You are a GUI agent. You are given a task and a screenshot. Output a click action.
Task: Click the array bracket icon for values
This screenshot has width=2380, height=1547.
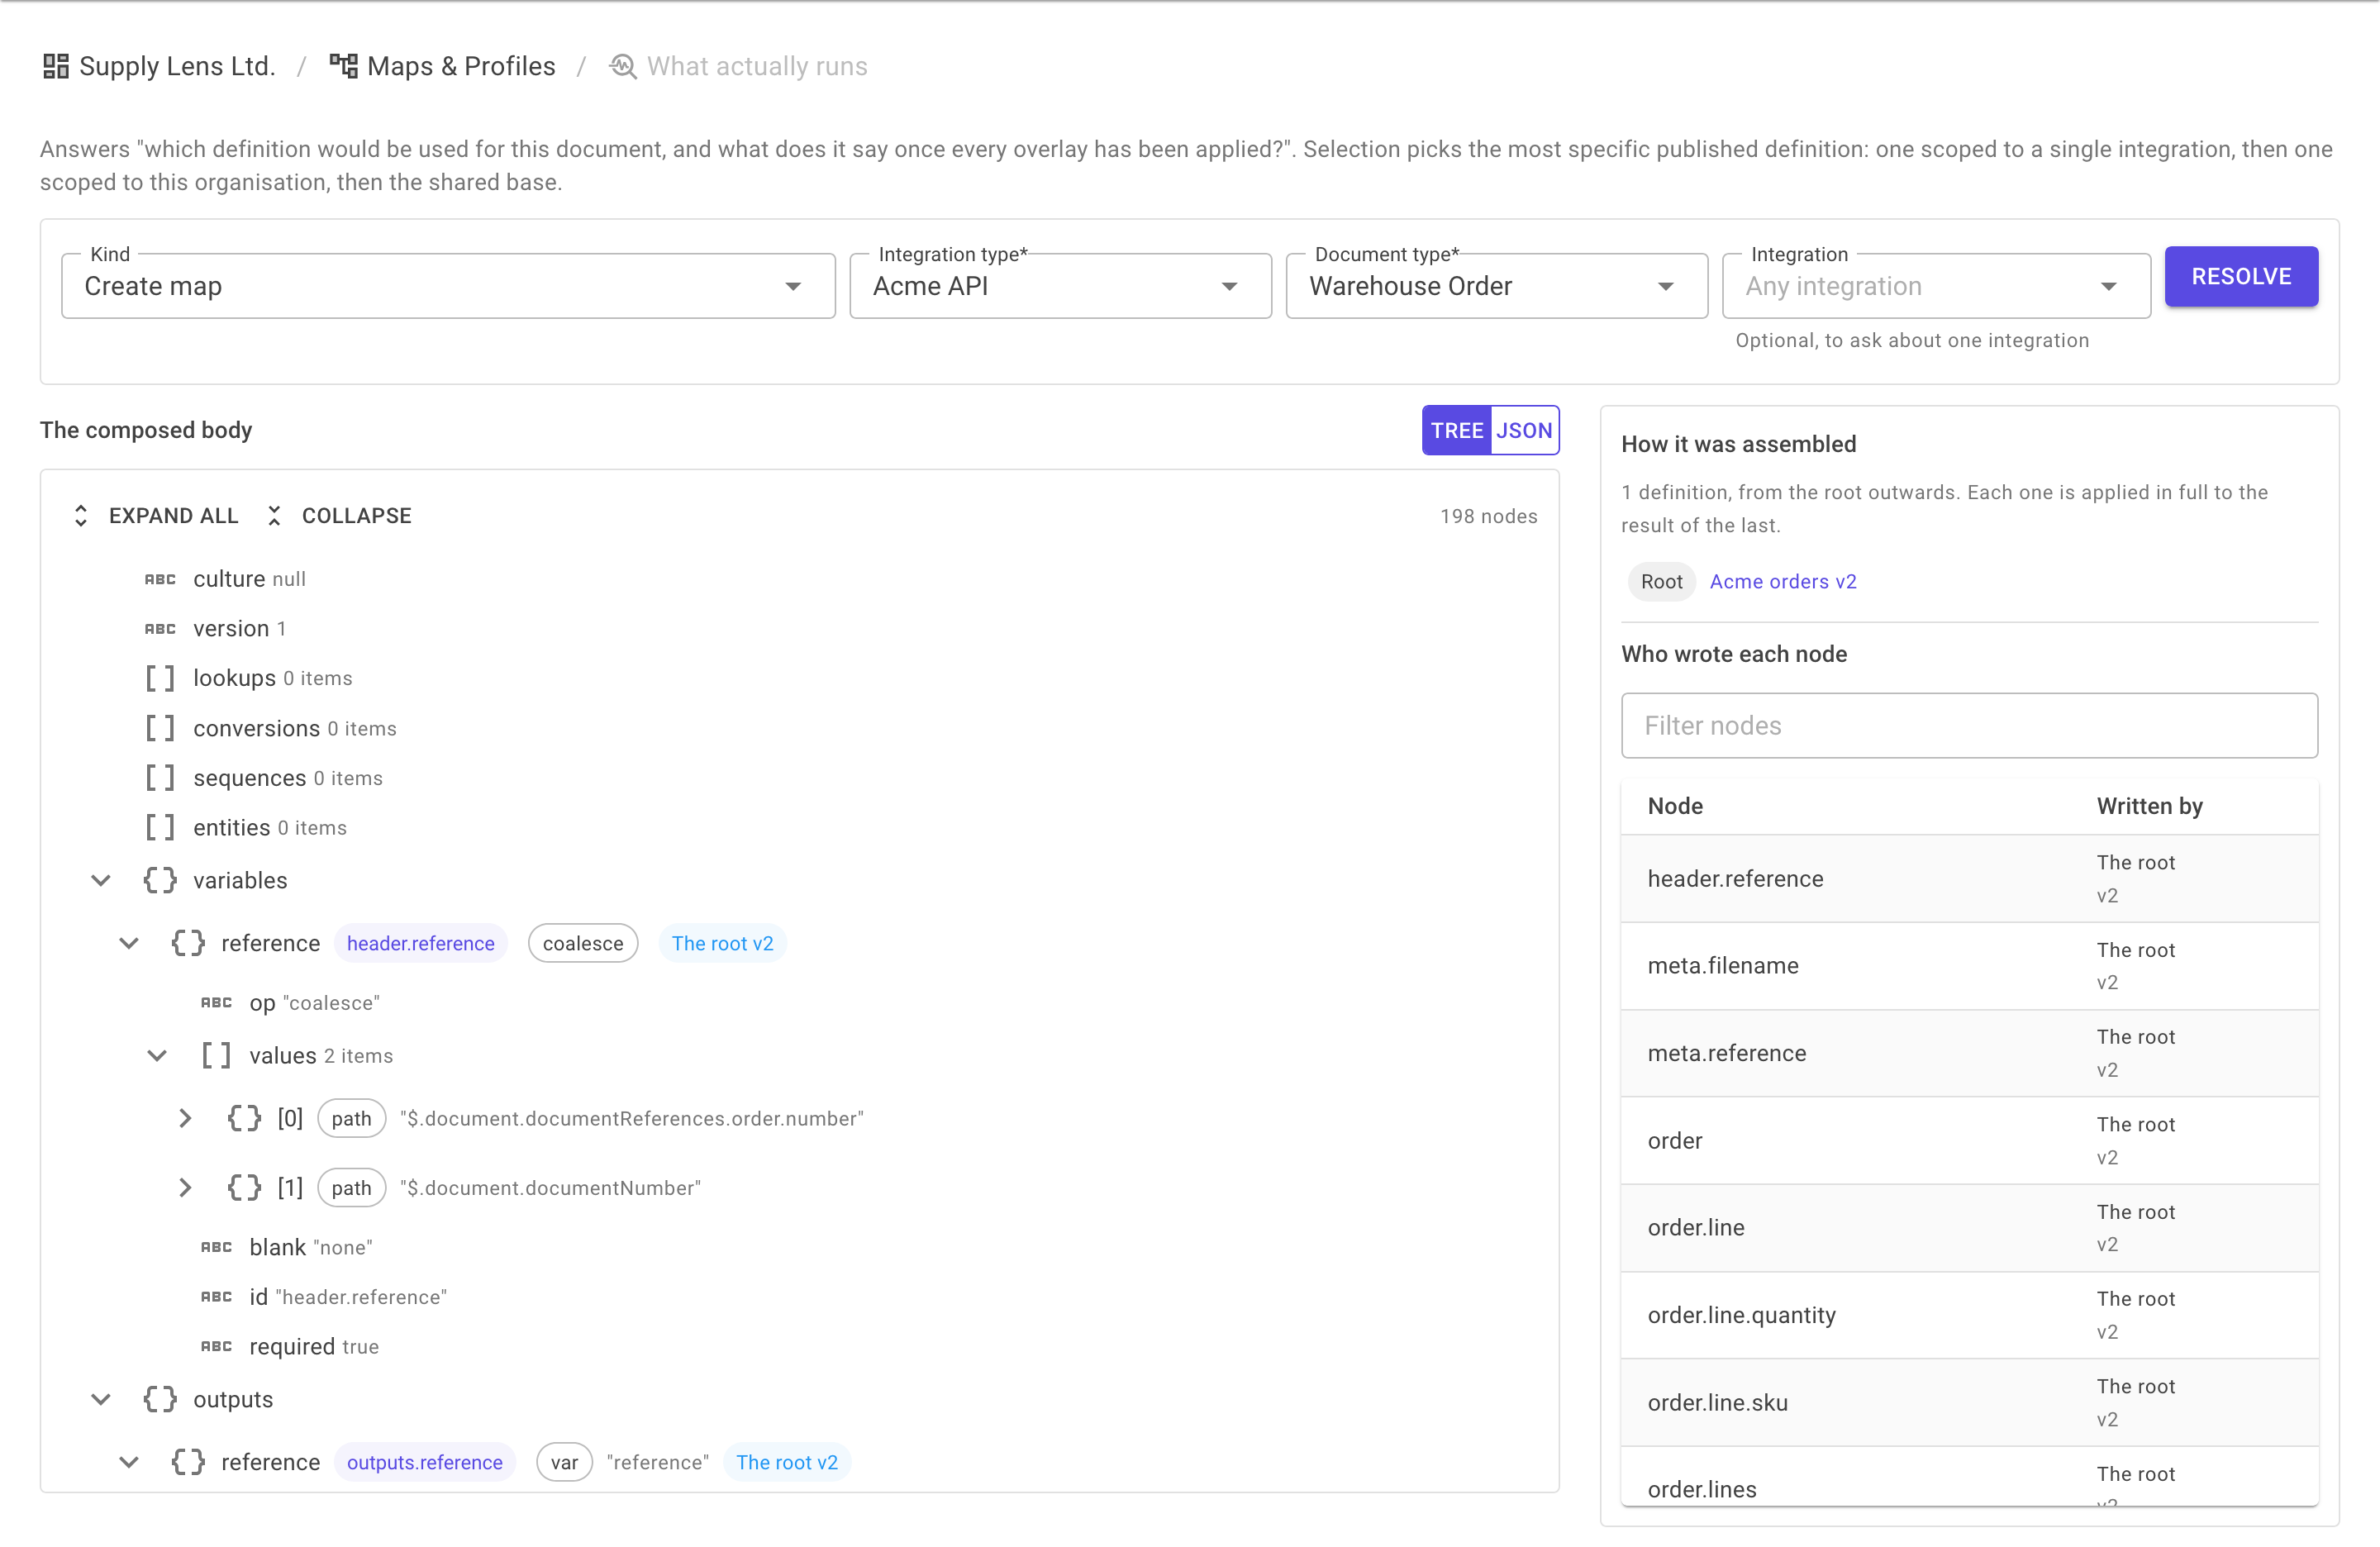pyautogui.click(x=216, y=1055)
